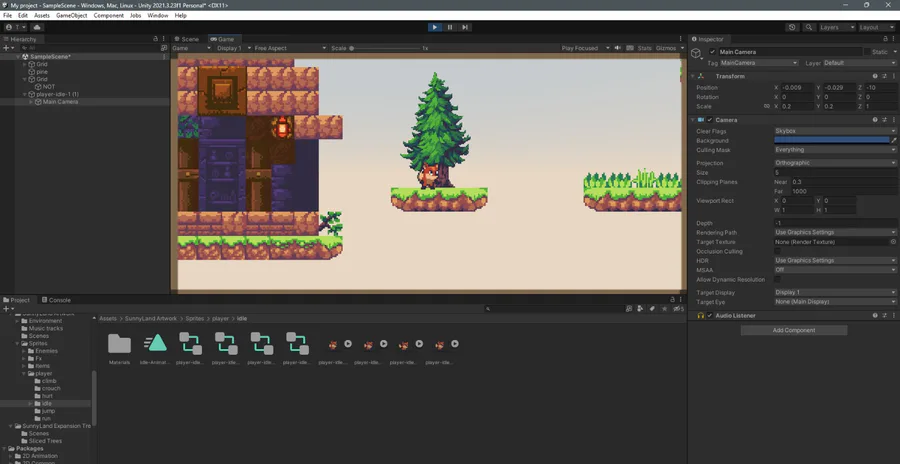
Task: Toggle the Mute Audio speaker icon
Action: click(x=618, y=48)
